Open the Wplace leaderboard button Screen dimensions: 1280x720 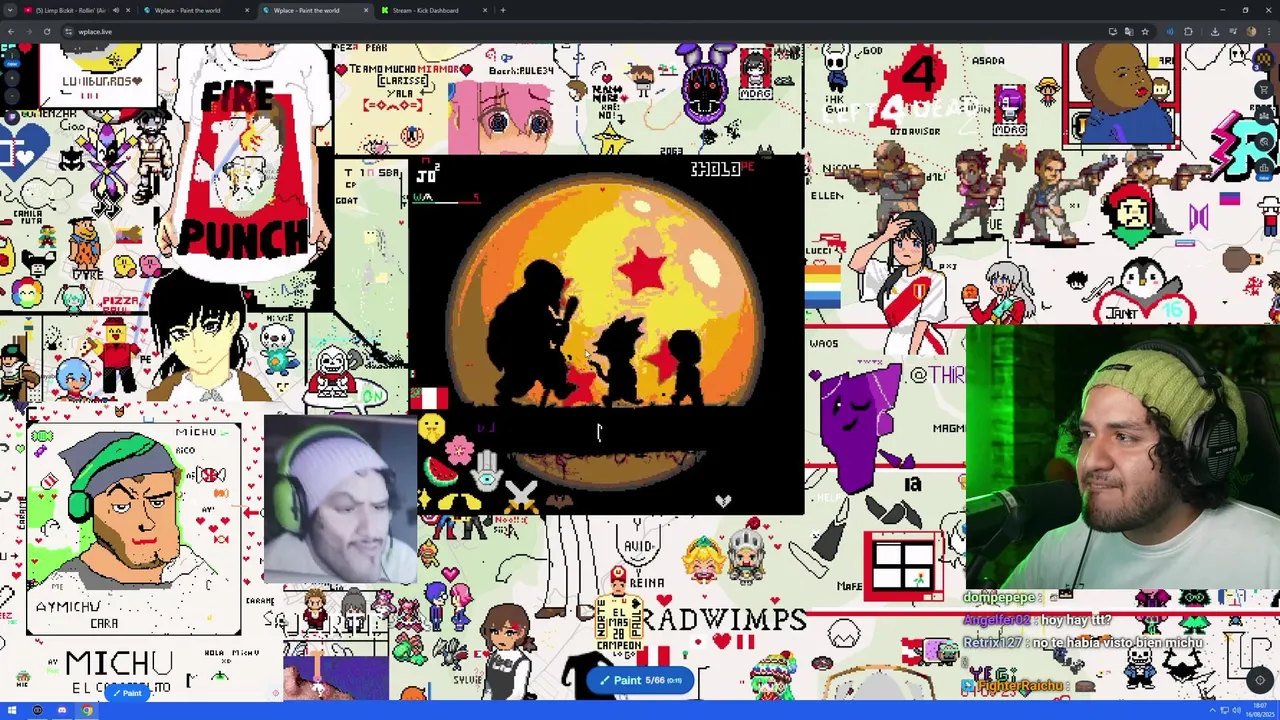pos(1264,167)
